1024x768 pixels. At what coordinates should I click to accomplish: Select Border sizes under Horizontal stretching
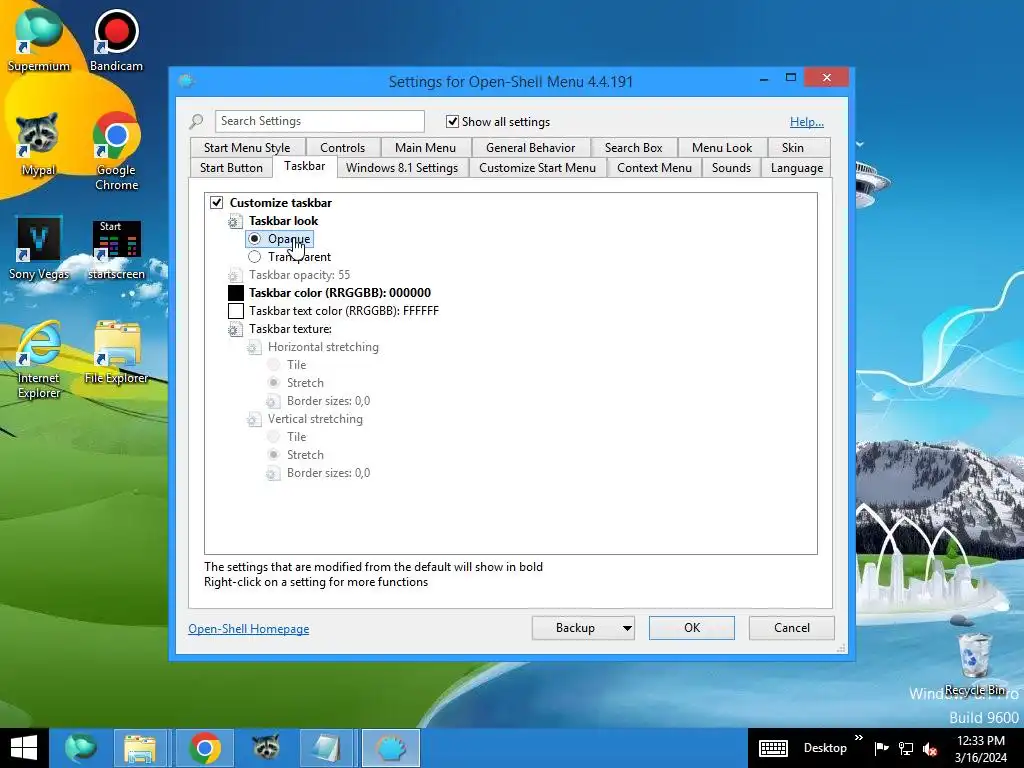point(328,401)
